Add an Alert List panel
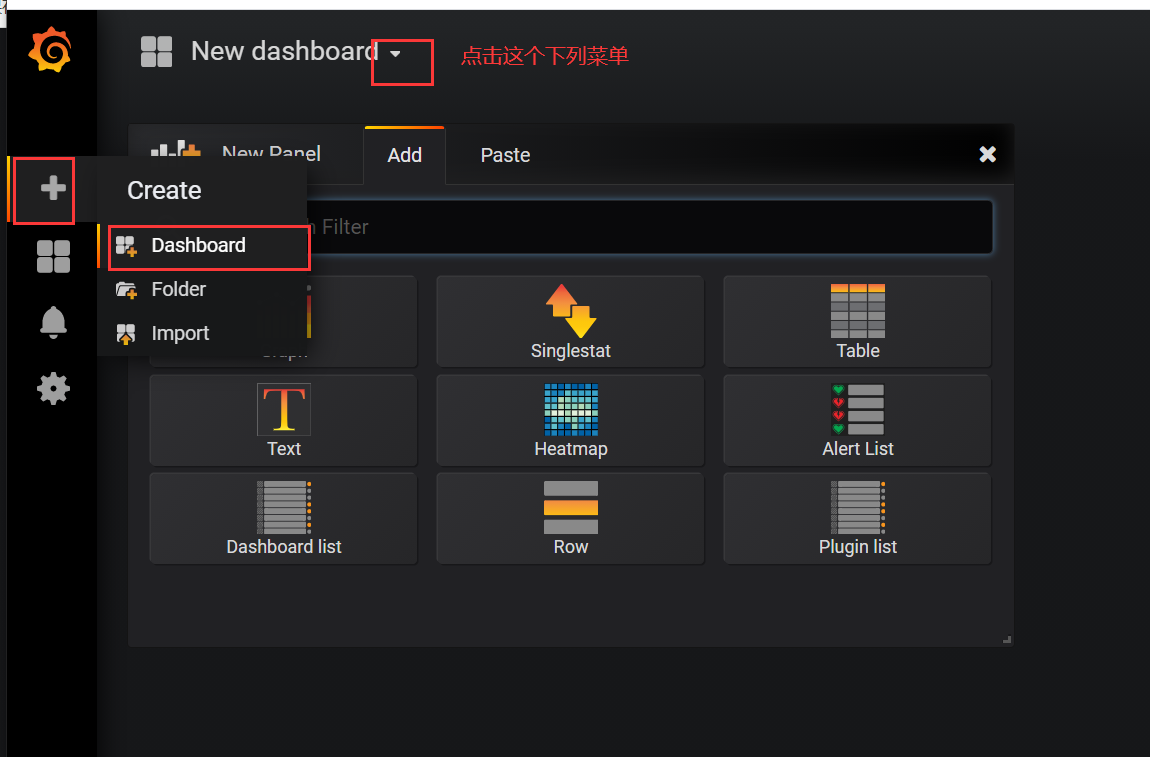 pos(857,420)
